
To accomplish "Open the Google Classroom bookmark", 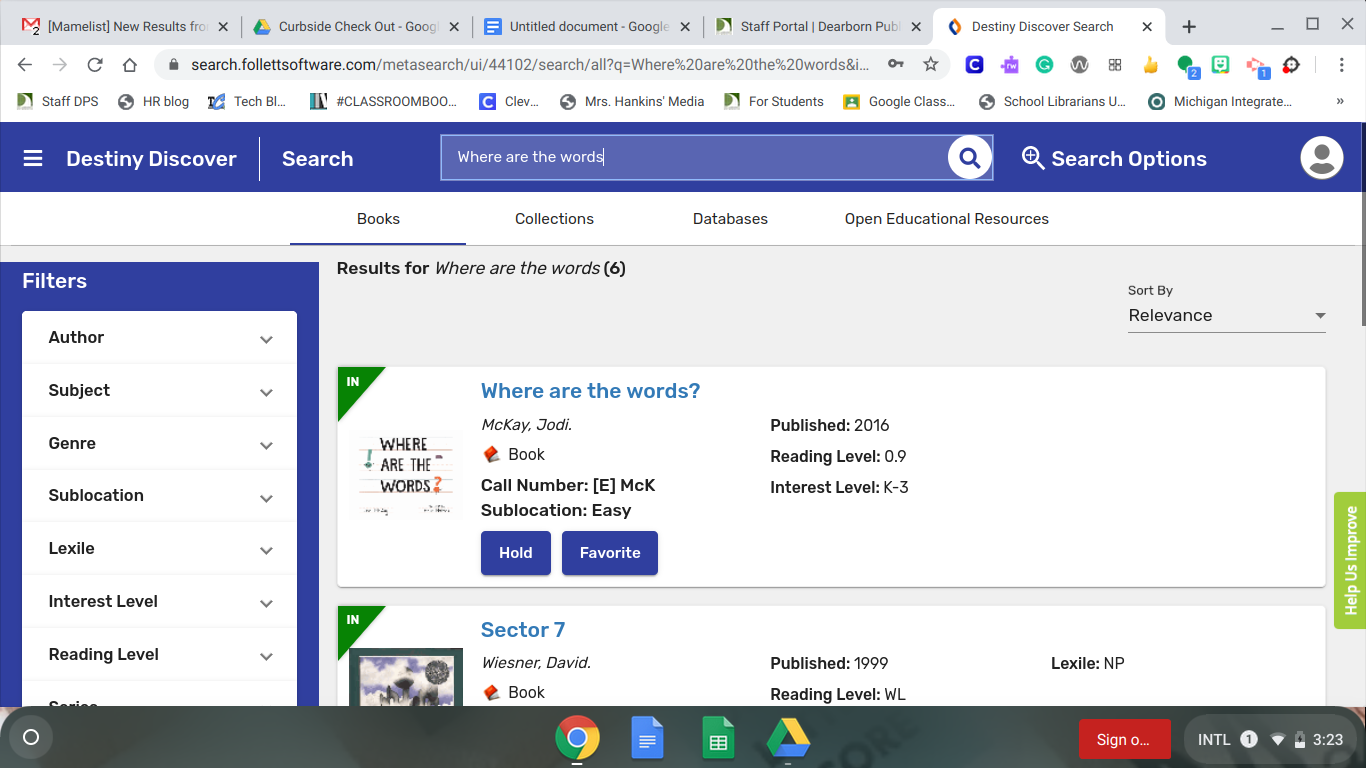I will tap(899, 101).
